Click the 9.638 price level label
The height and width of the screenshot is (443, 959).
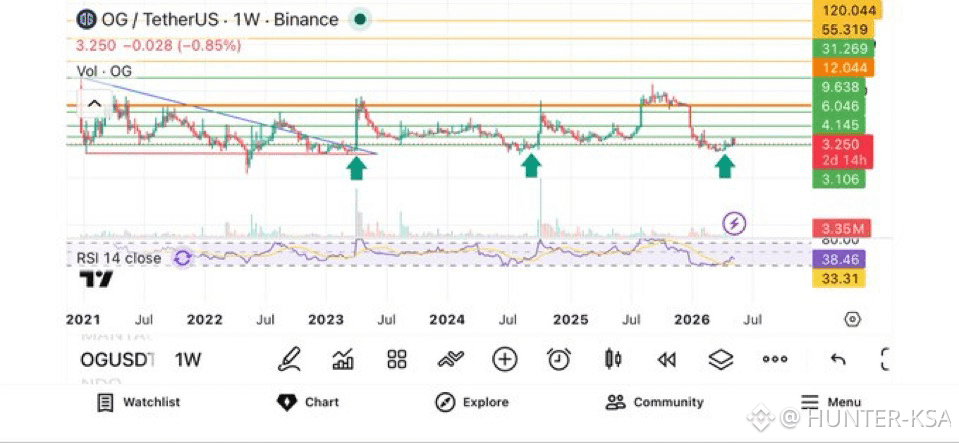tap(840, 87)
